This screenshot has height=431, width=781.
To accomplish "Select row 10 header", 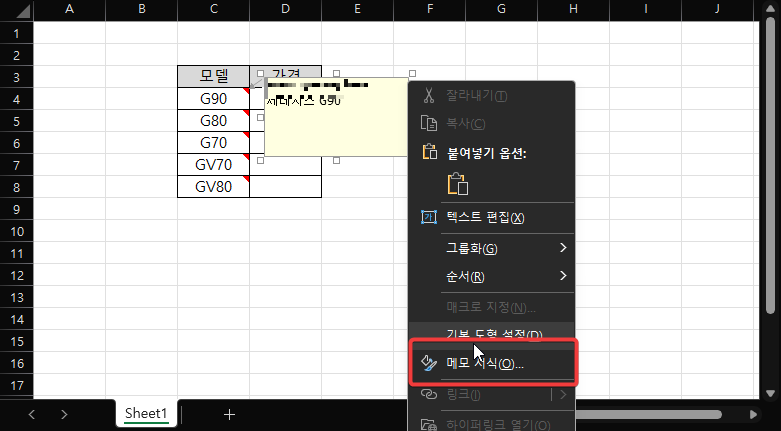I will 16,231.
